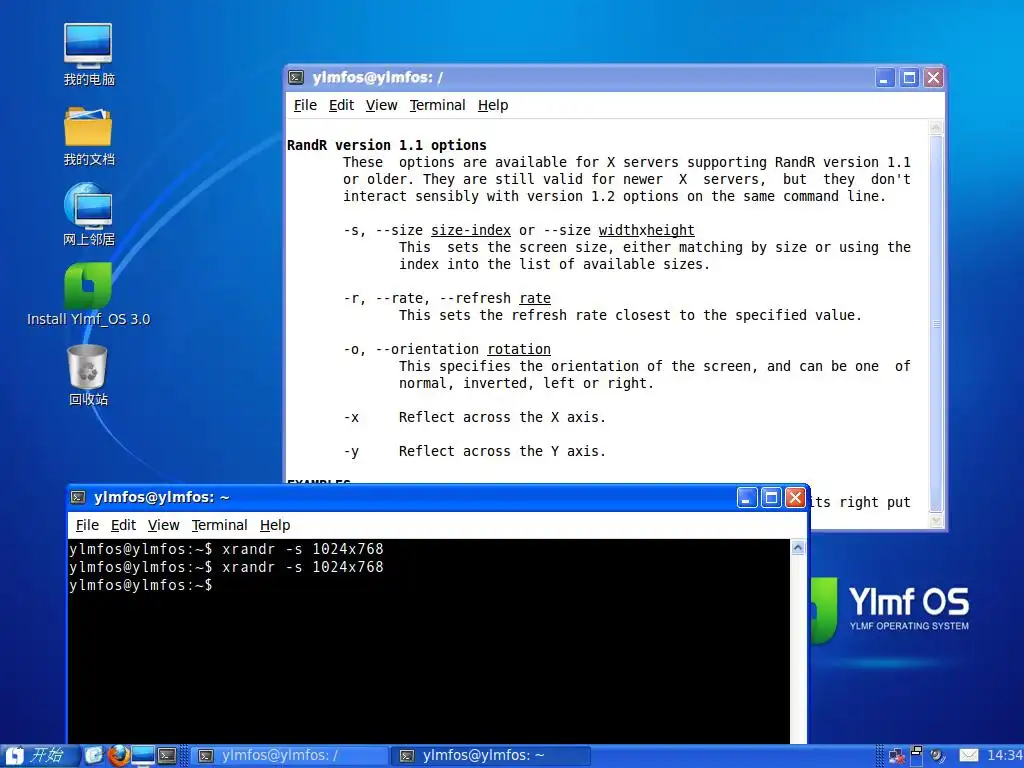This screenshot has width=1024, height=768.
Task: Launch the Install Ylmf_OS 3.0 icon
Action: [88, 294]
